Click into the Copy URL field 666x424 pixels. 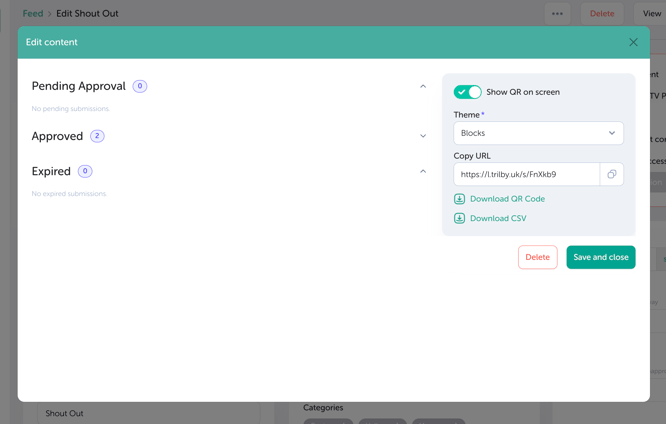tap(527, 174)
